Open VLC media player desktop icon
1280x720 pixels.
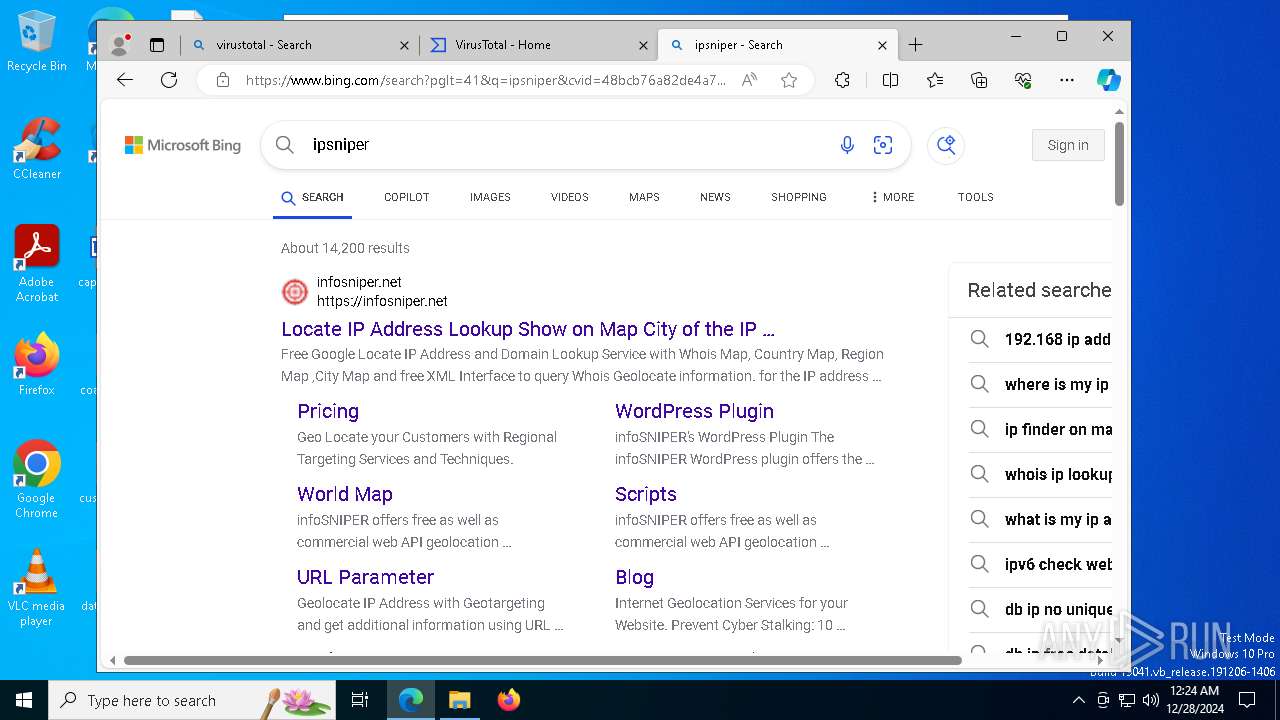coord(36,588)
